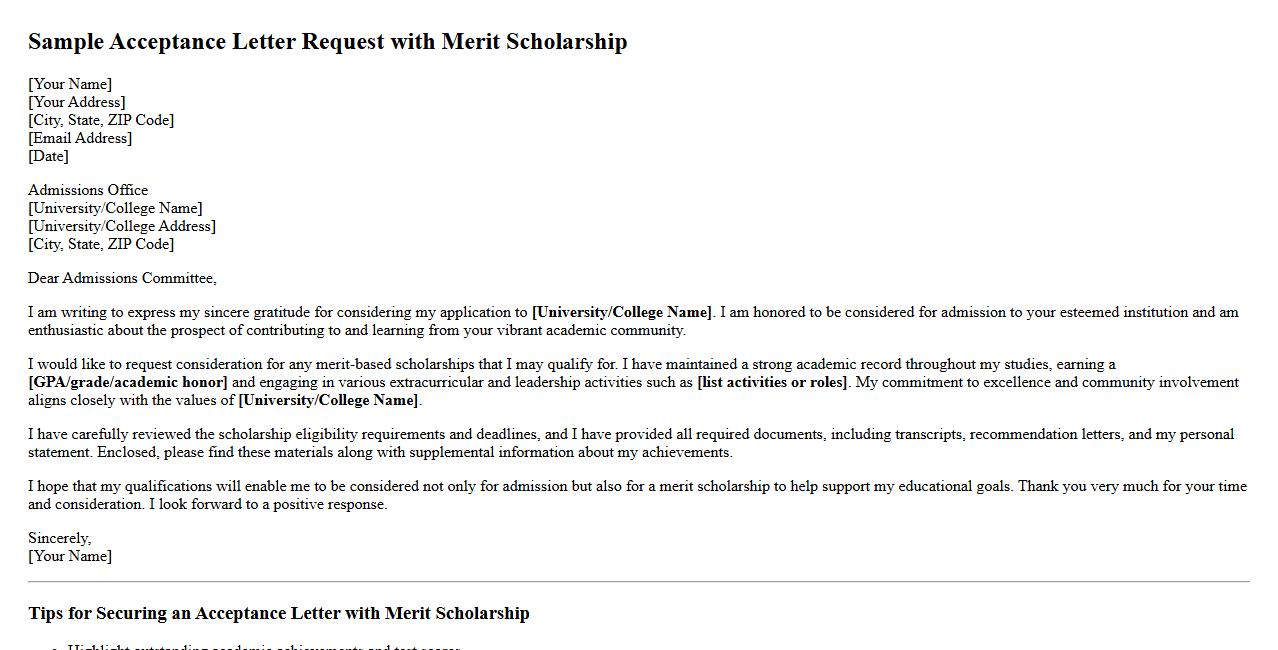This screenshot has height=650, width=1278.
Task: Click the [Date] placeholder
Action: 48,156
